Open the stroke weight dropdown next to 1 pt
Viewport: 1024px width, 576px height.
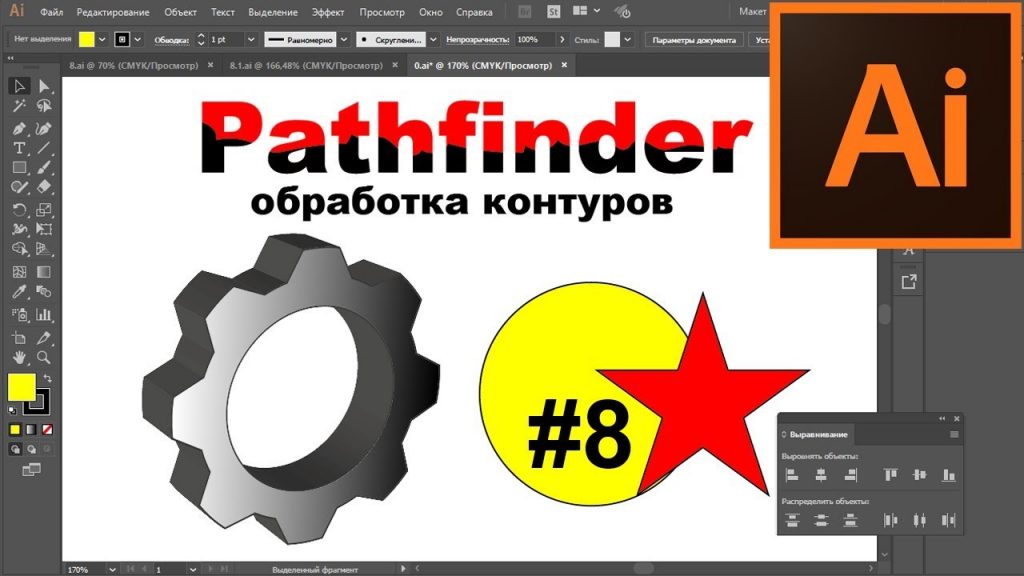(251, 40)
